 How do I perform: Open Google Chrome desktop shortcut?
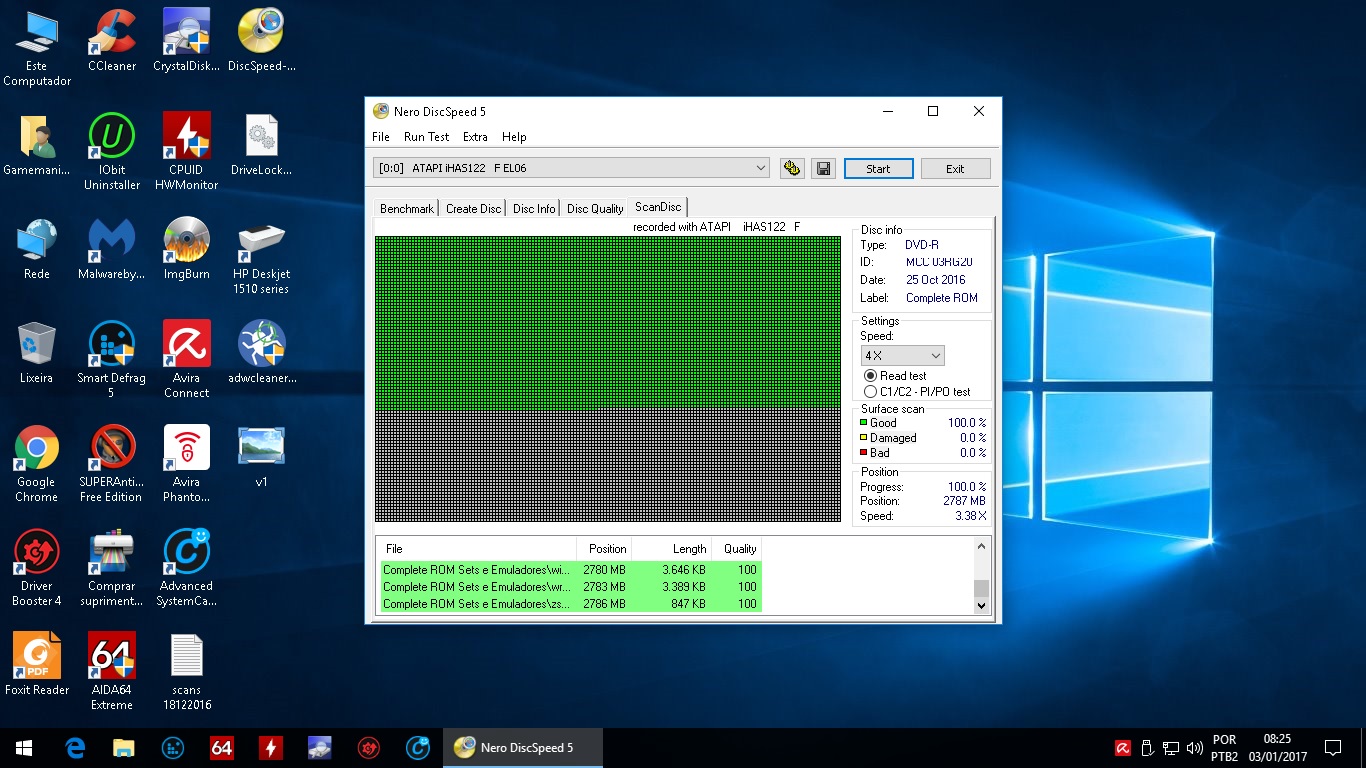pos(37,465)
